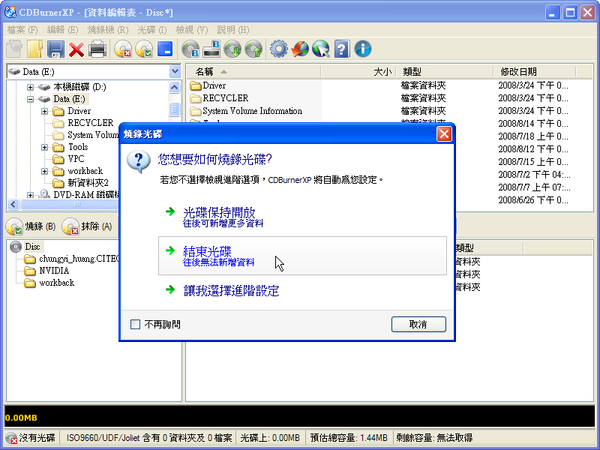Open the 光碟 (I) menu
This screenshot has width=600, height=450.
tap(152, 30)
